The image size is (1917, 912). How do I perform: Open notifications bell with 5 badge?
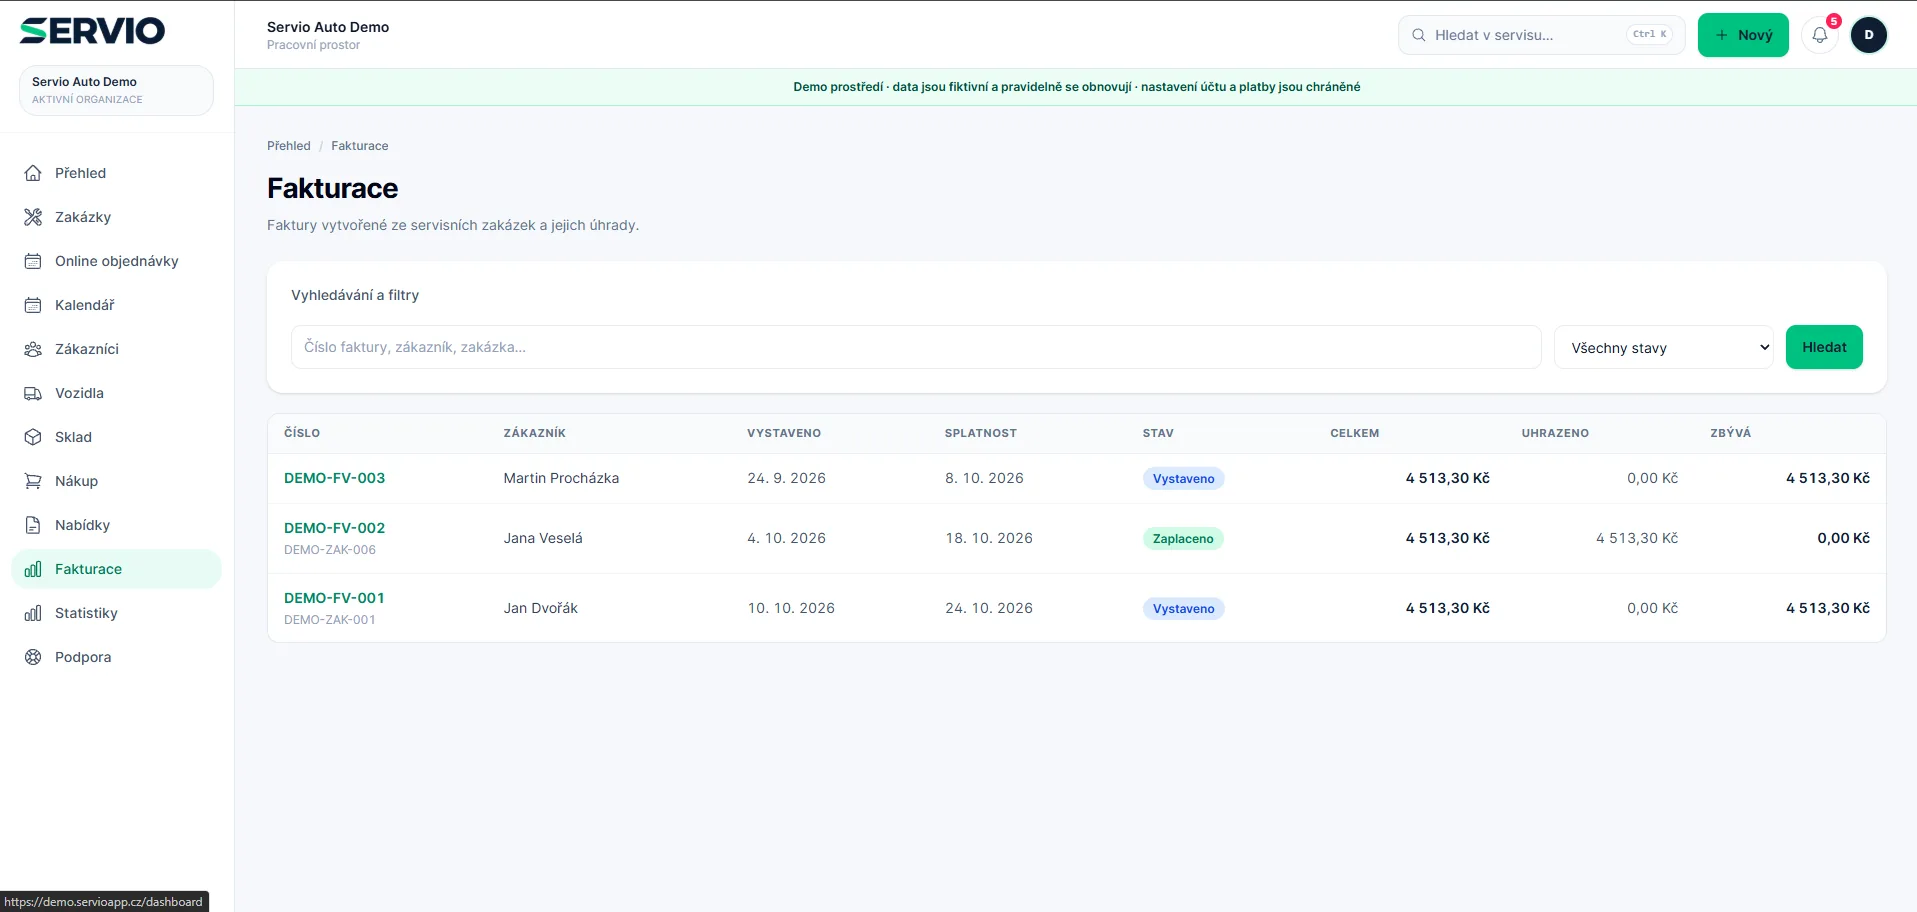[x=1820, y=35]
